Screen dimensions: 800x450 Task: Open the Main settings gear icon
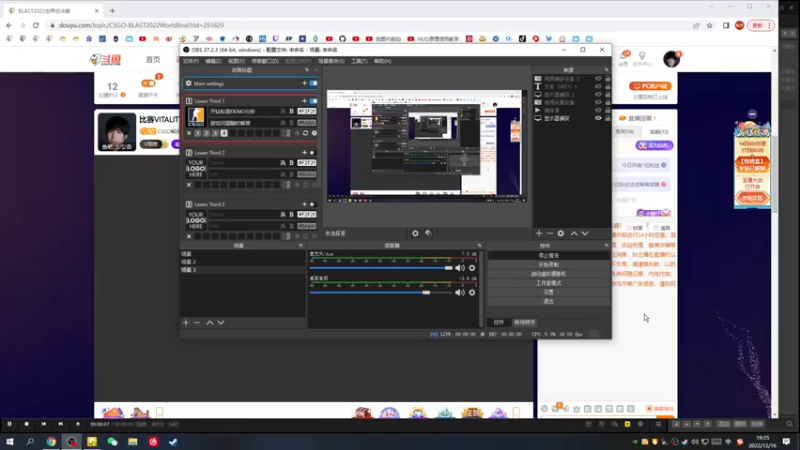(189, 83)
